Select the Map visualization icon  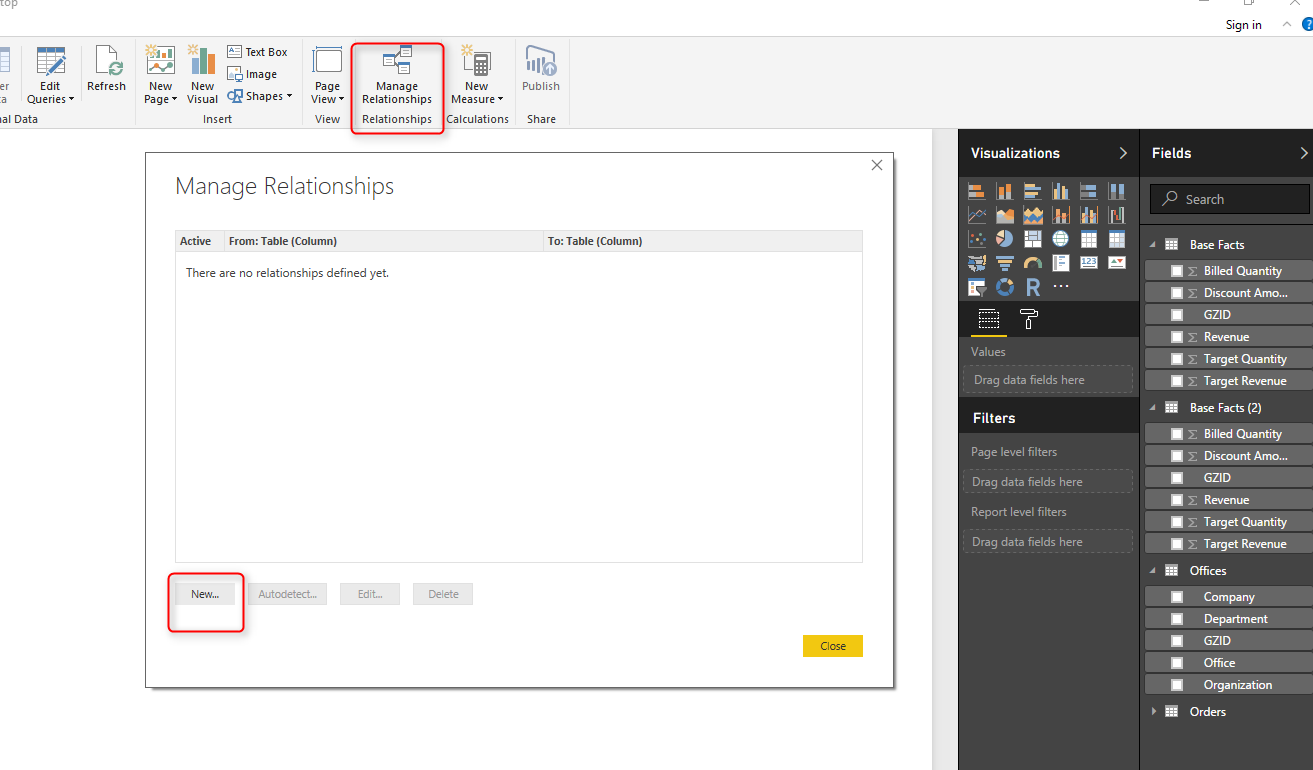[1061, 238]
